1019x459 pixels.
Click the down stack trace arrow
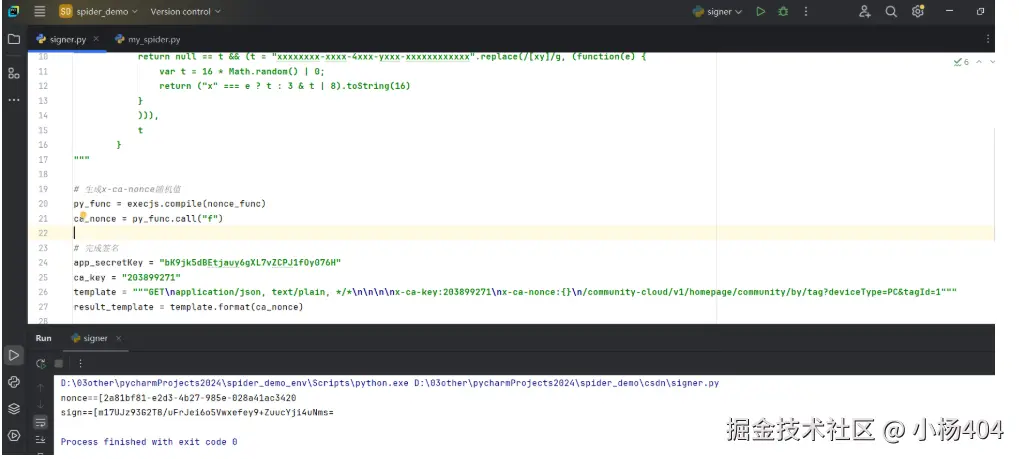pos(41,405)
